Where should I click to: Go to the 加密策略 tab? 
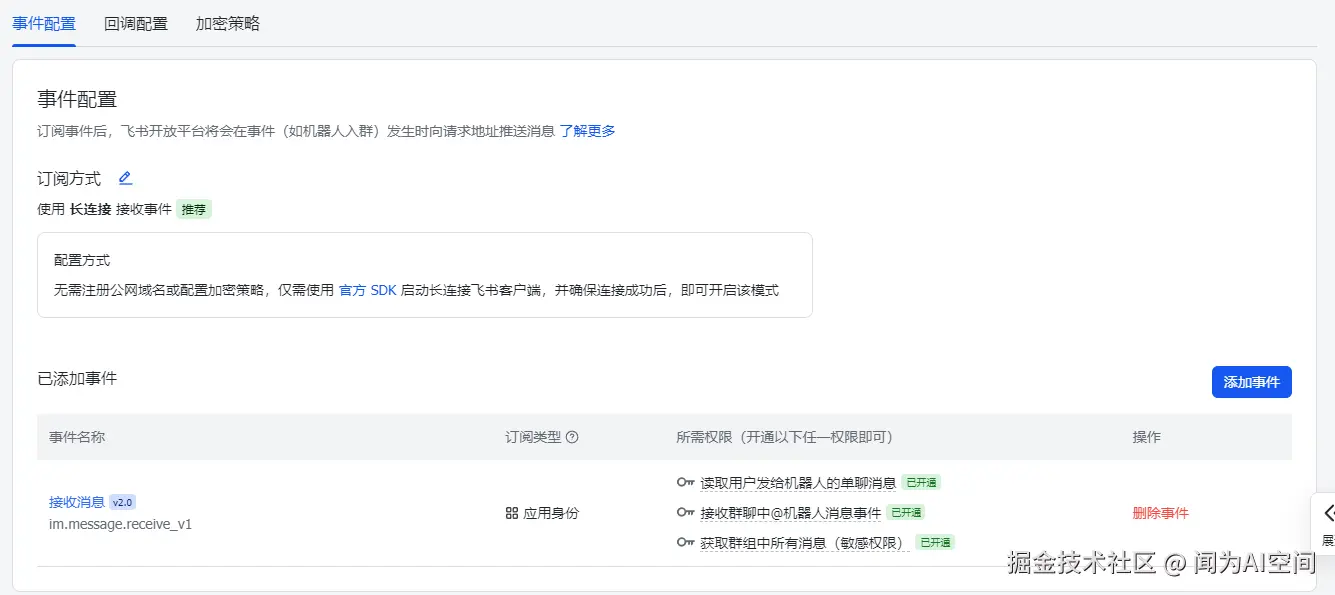228,23
